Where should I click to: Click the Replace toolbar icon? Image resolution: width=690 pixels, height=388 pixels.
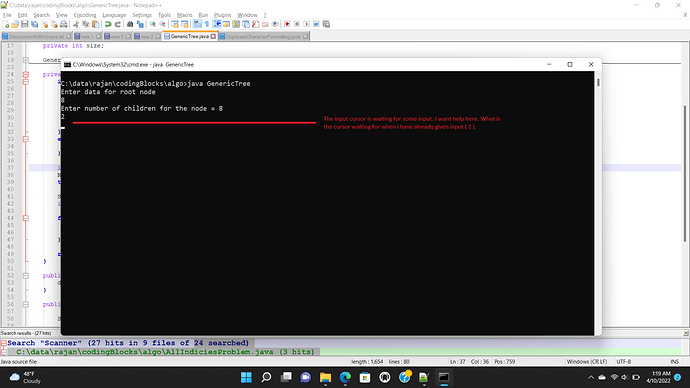[x=140, y=24]
